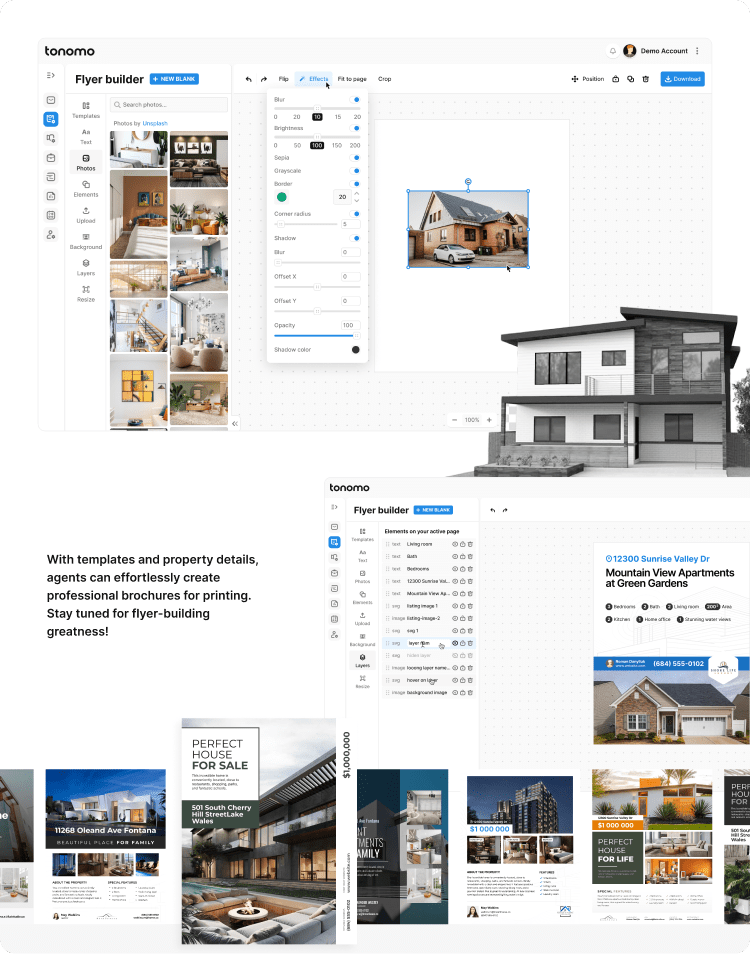Click the Download button
Image resolution: width=750 pixels, height=954 pixels.
click(x=682, y=79)
